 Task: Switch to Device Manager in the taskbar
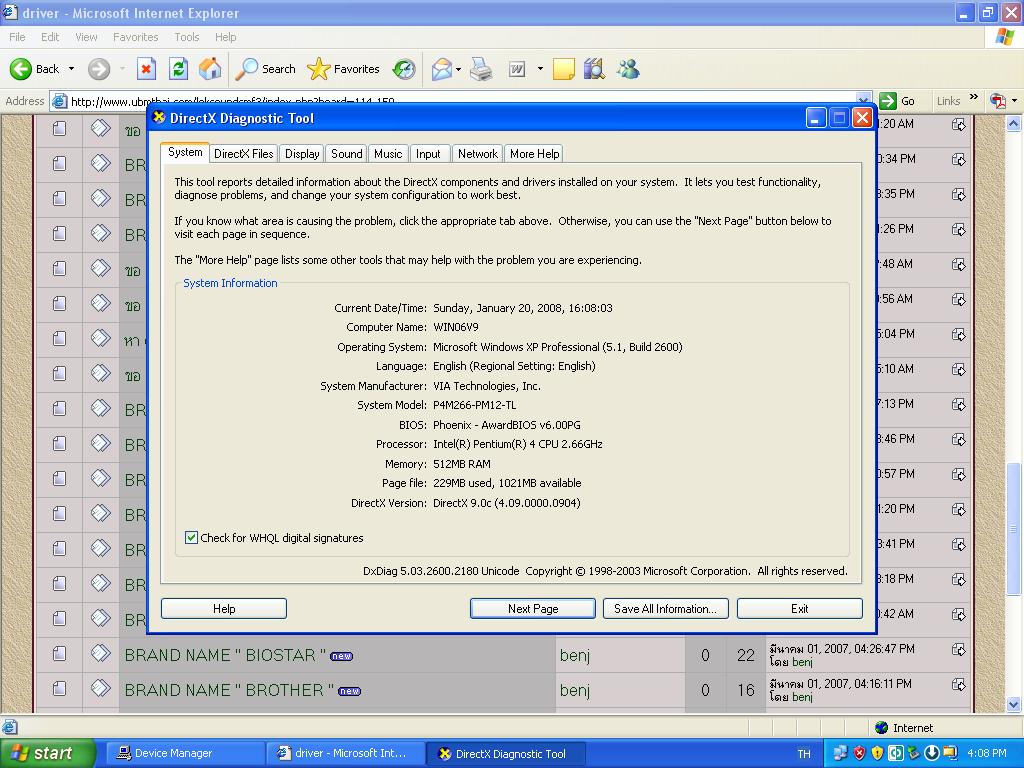(183, 754)
